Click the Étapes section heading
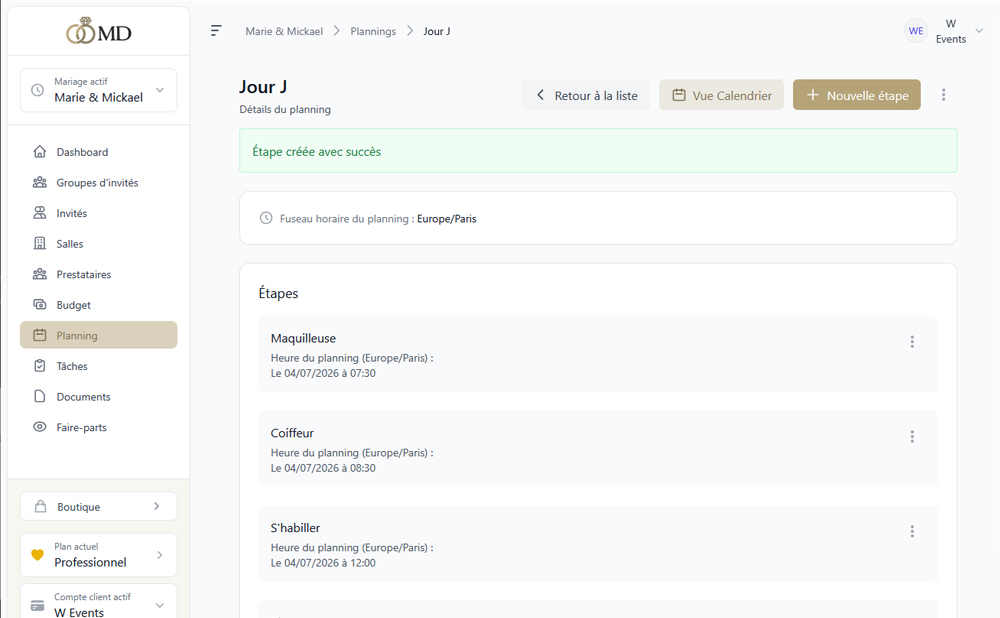 pos(278,293)
